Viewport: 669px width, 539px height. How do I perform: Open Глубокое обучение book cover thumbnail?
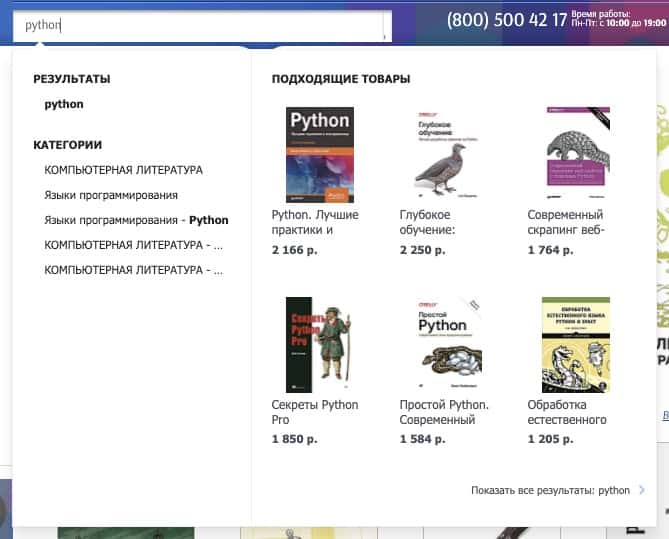(447, 154)
